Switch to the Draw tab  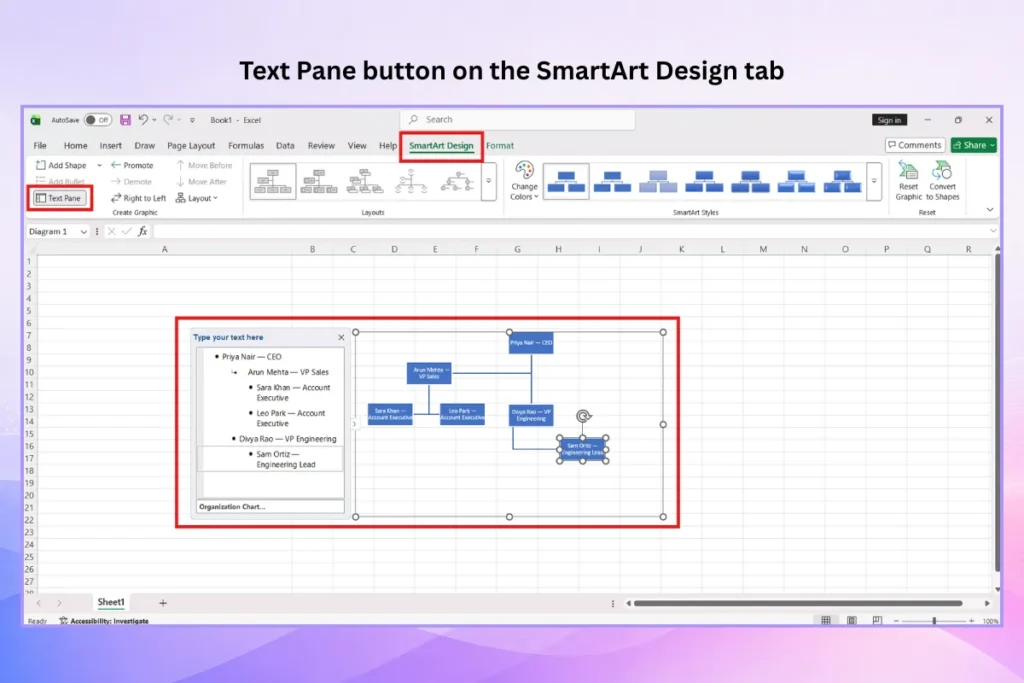(144, 146)
